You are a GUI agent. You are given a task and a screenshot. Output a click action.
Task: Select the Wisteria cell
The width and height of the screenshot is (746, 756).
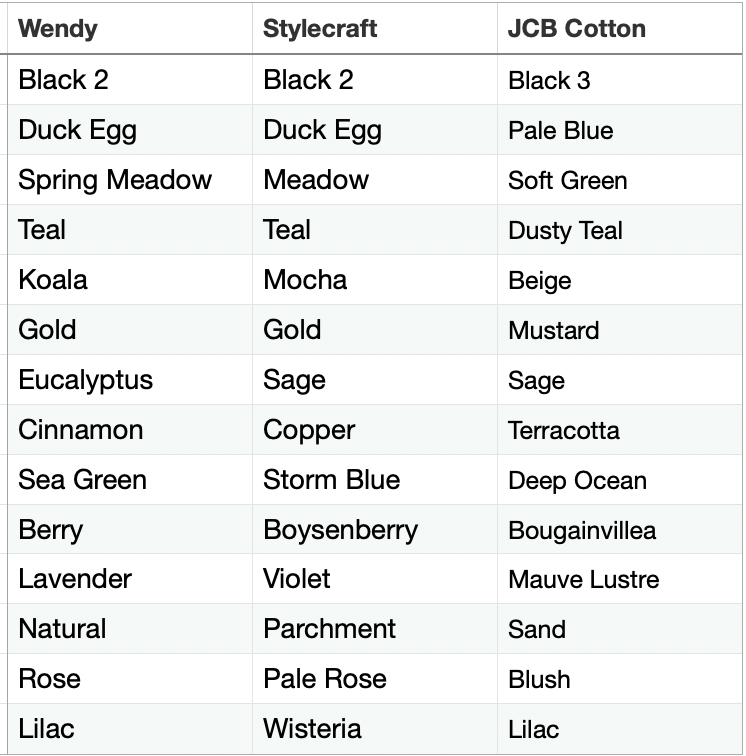[375, 729]
